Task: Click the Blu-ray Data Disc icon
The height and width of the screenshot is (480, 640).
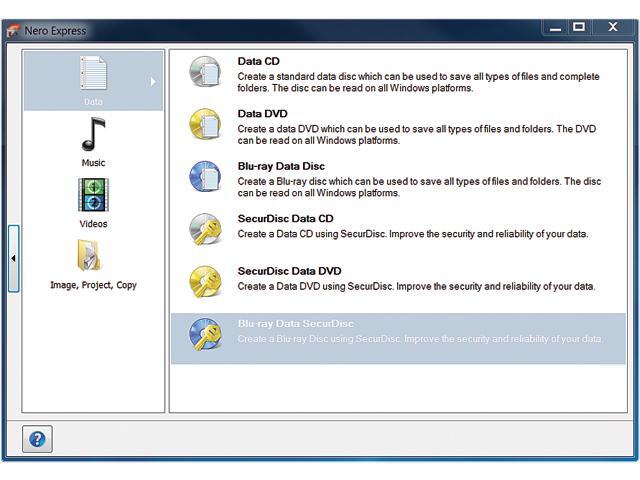Action: 205,177
